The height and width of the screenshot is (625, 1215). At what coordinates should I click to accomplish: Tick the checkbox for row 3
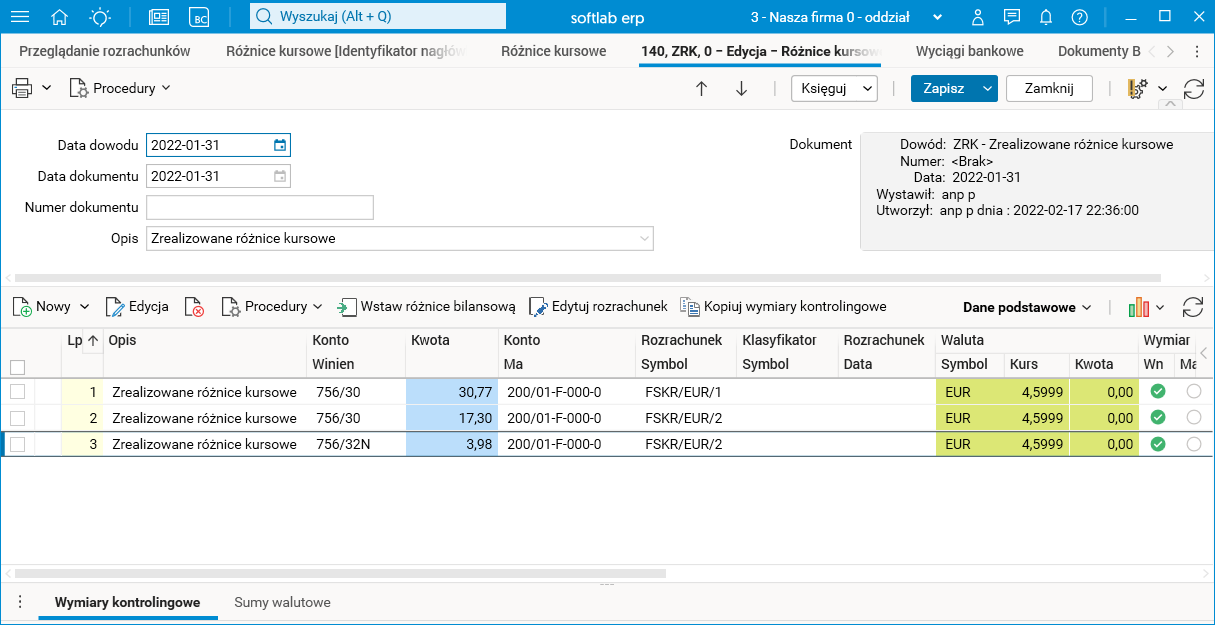click(x=17, y=444)
